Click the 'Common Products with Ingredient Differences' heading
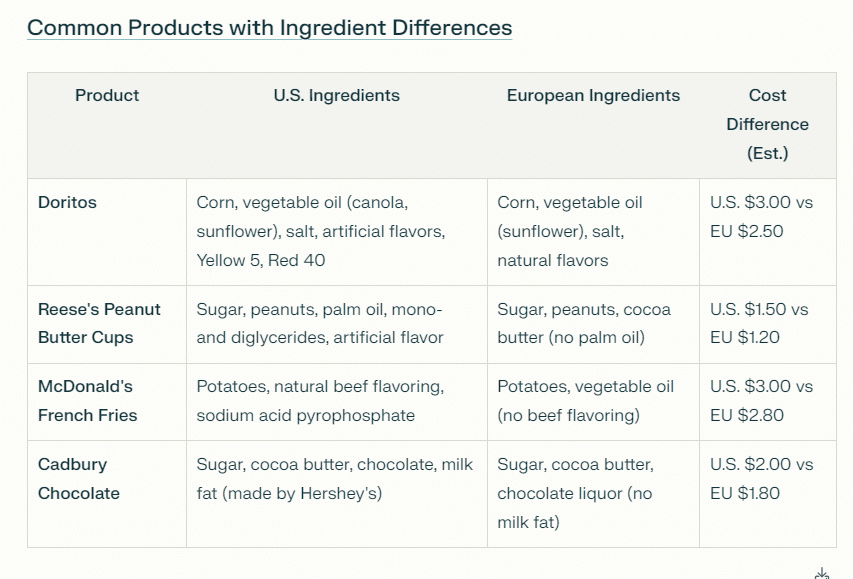Viewport: 853px width, 579px height. pos(269,27)
